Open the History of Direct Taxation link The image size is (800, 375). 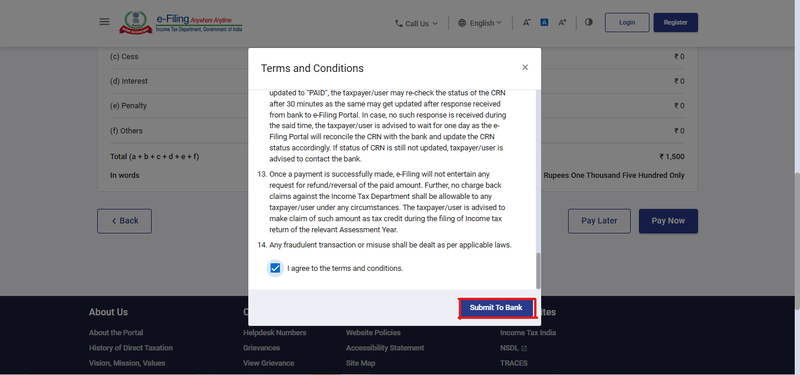click(x=131, y=348)
